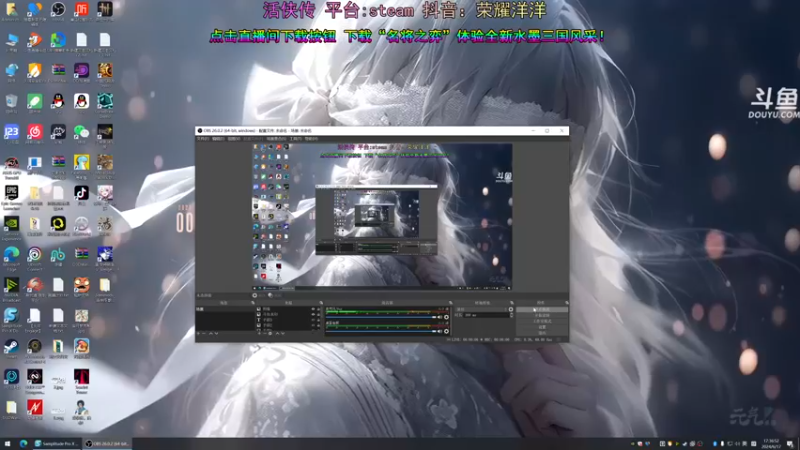Open the orange flame shield antivirus icon

click(x=35, y=70)
